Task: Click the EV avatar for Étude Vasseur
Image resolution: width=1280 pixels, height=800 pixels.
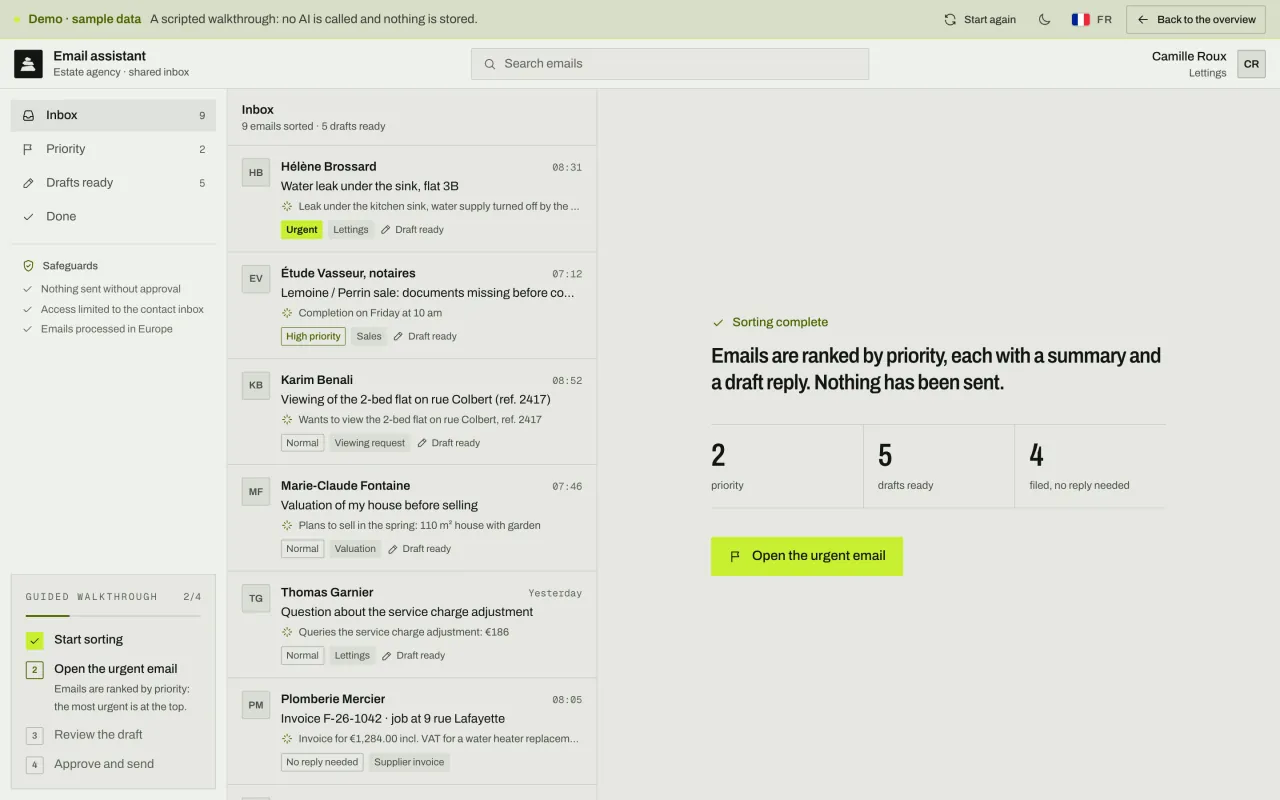Action: [256, 279]
